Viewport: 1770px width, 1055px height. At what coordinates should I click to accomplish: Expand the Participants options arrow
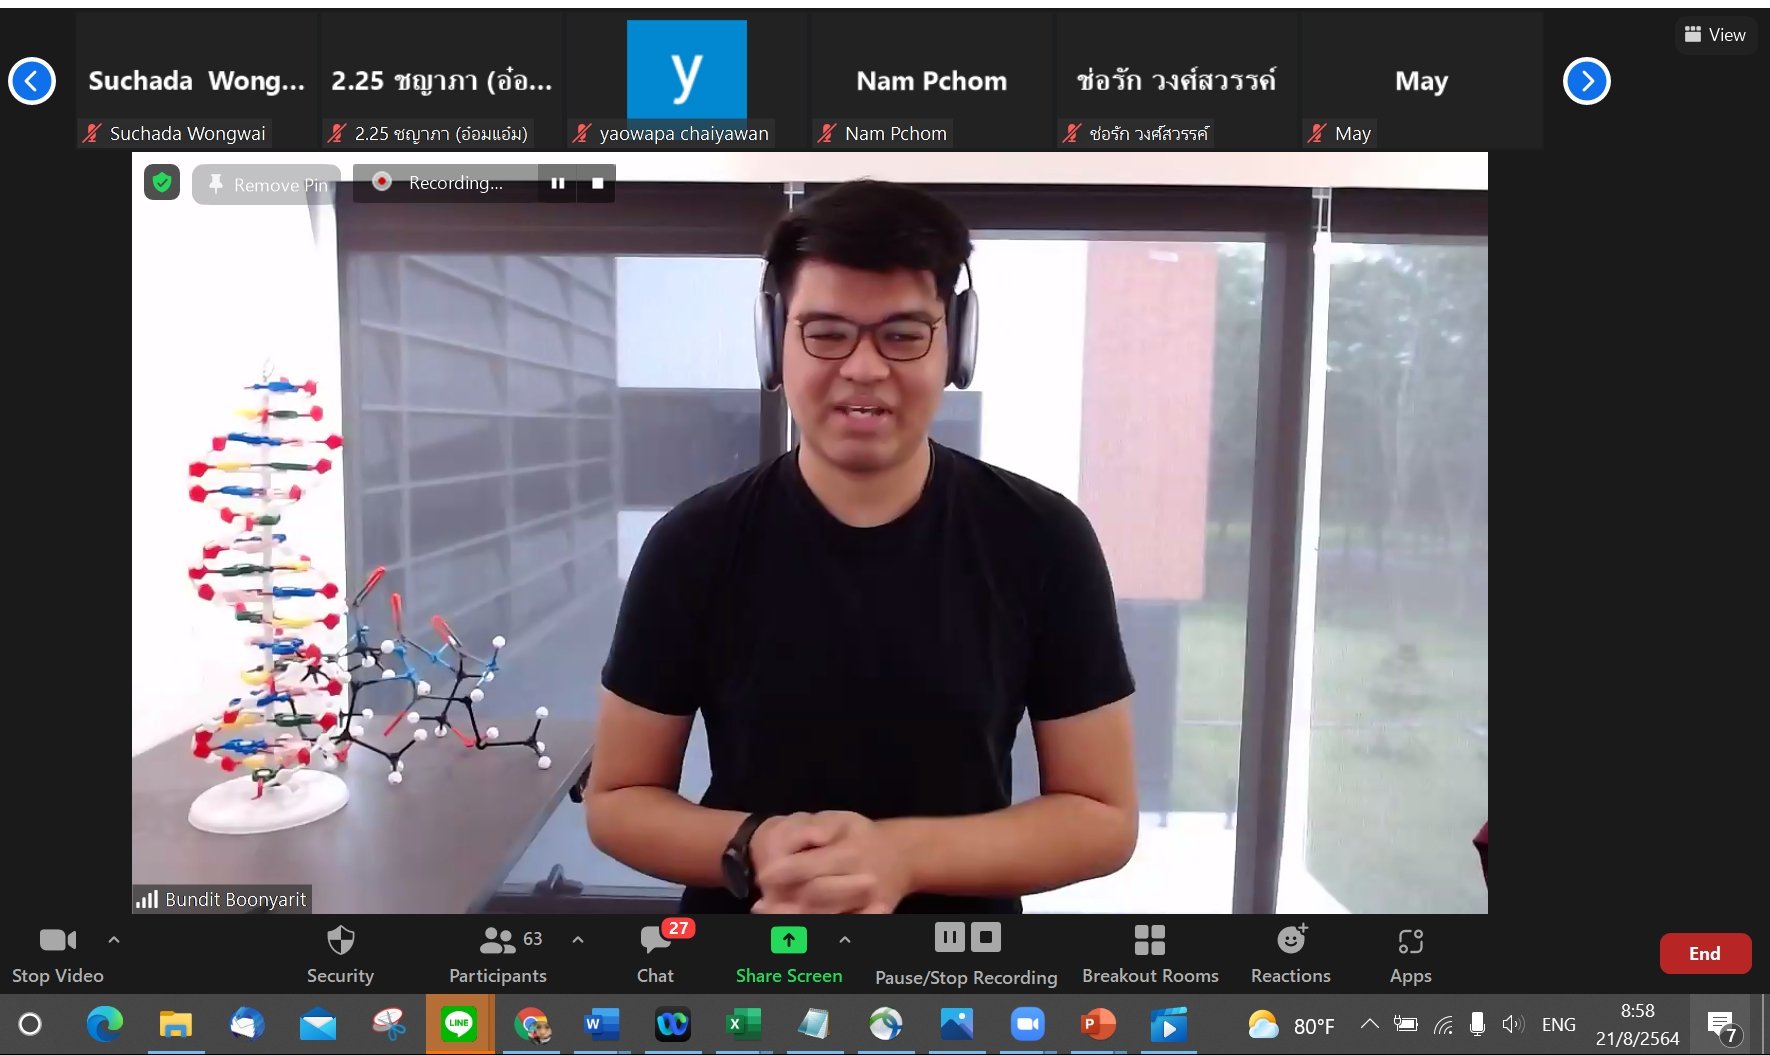coord(578,940)
